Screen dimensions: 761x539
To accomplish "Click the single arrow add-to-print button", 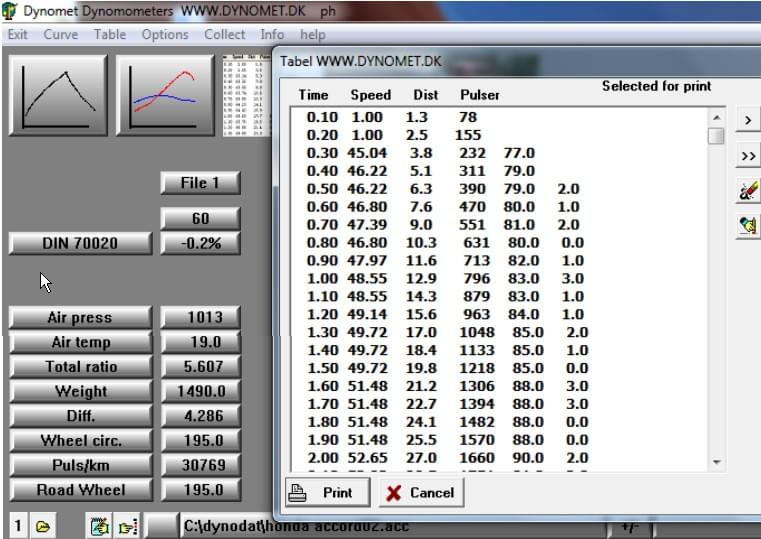I will click(748, 120).
